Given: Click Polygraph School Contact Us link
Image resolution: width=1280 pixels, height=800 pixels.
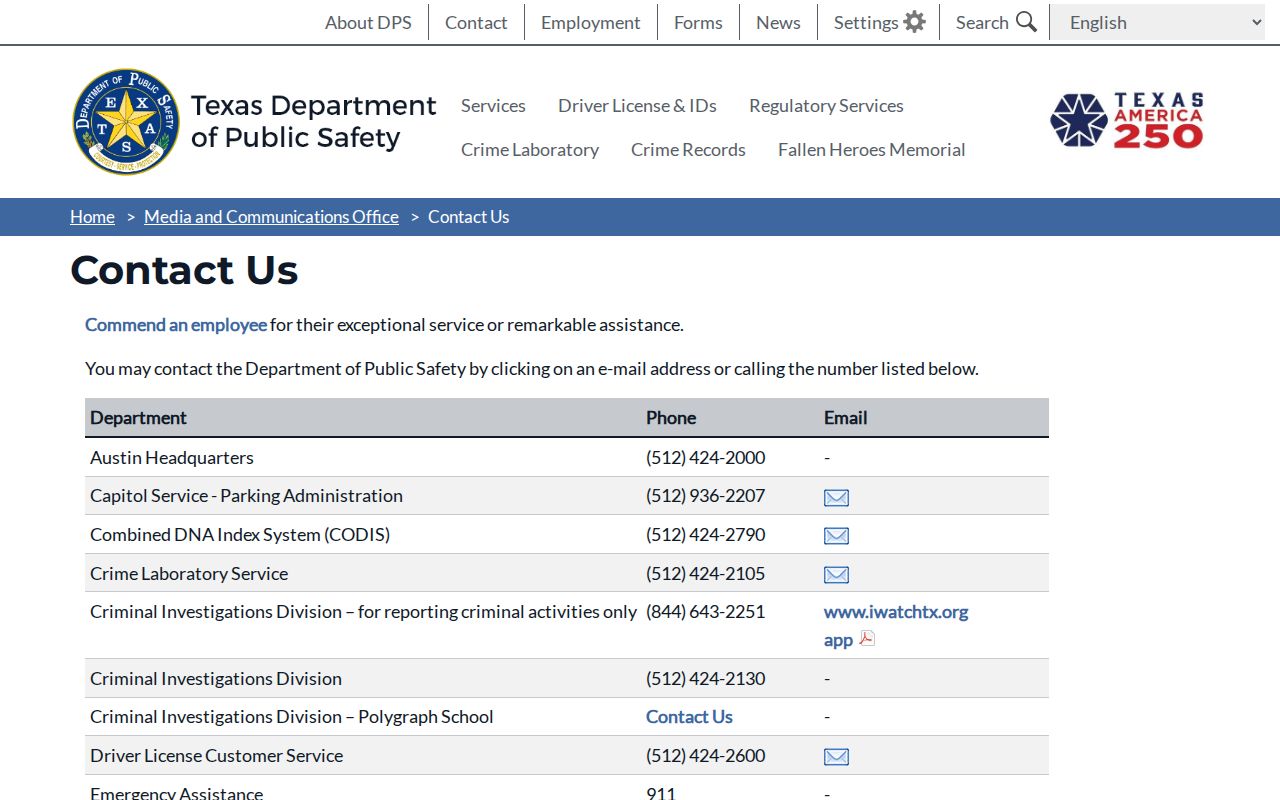Looking at the screenshot, I should (x=689, y=717).
